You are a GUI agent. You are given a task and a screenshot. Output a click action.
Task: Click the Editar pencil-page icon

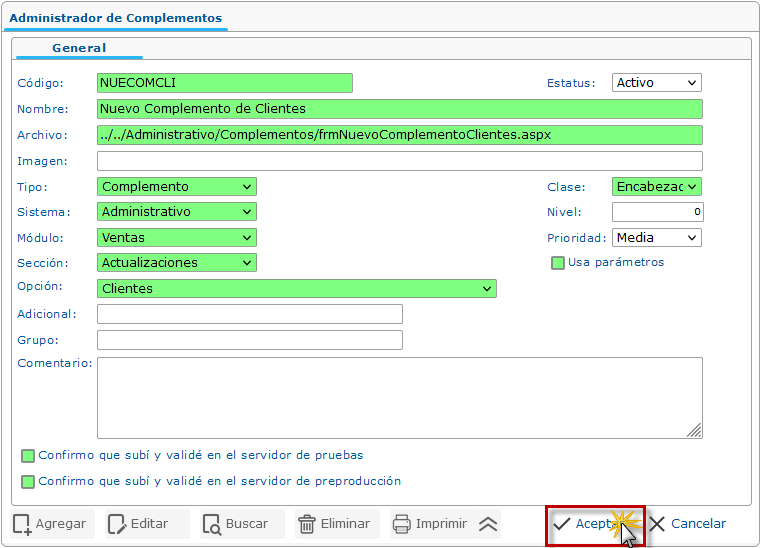(x=116, y=524)
